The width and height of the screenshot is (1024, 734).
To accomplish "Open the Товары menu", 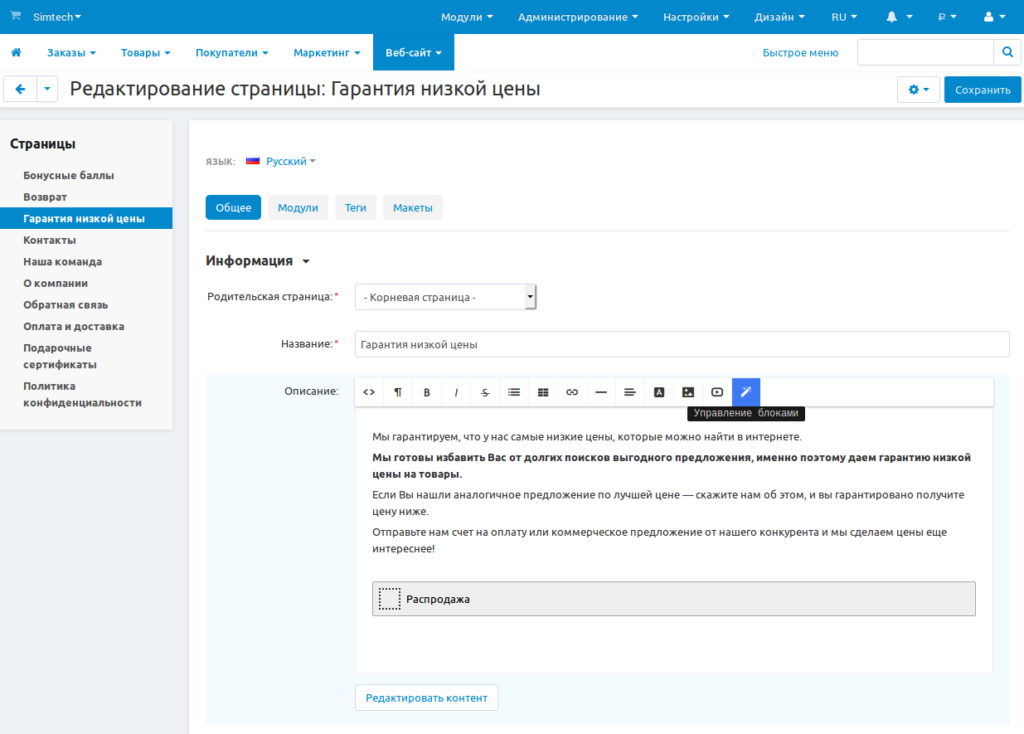I will (x=146, y=52).
